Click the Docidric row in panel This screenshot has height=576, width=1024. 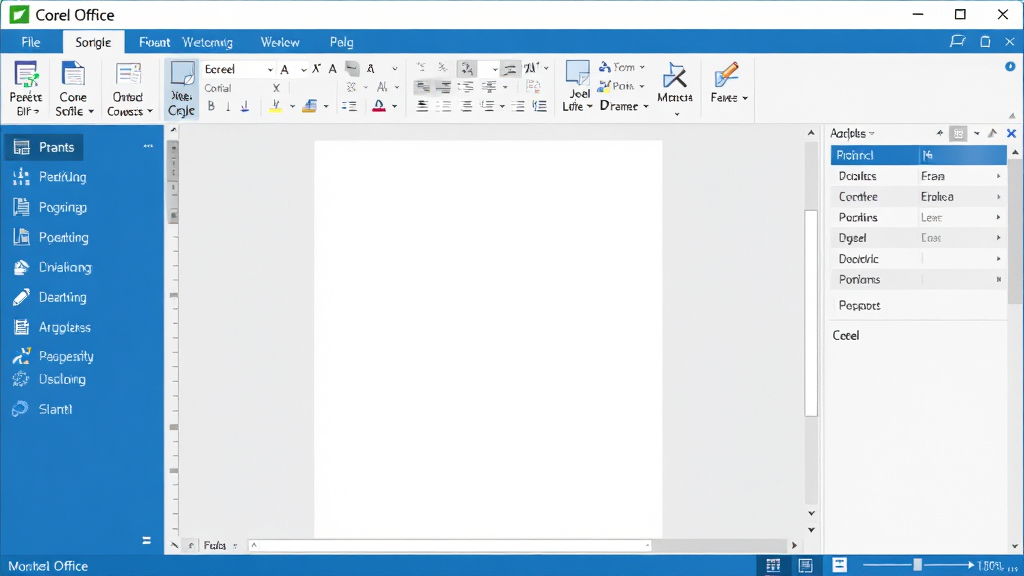[x=918, y=259]
